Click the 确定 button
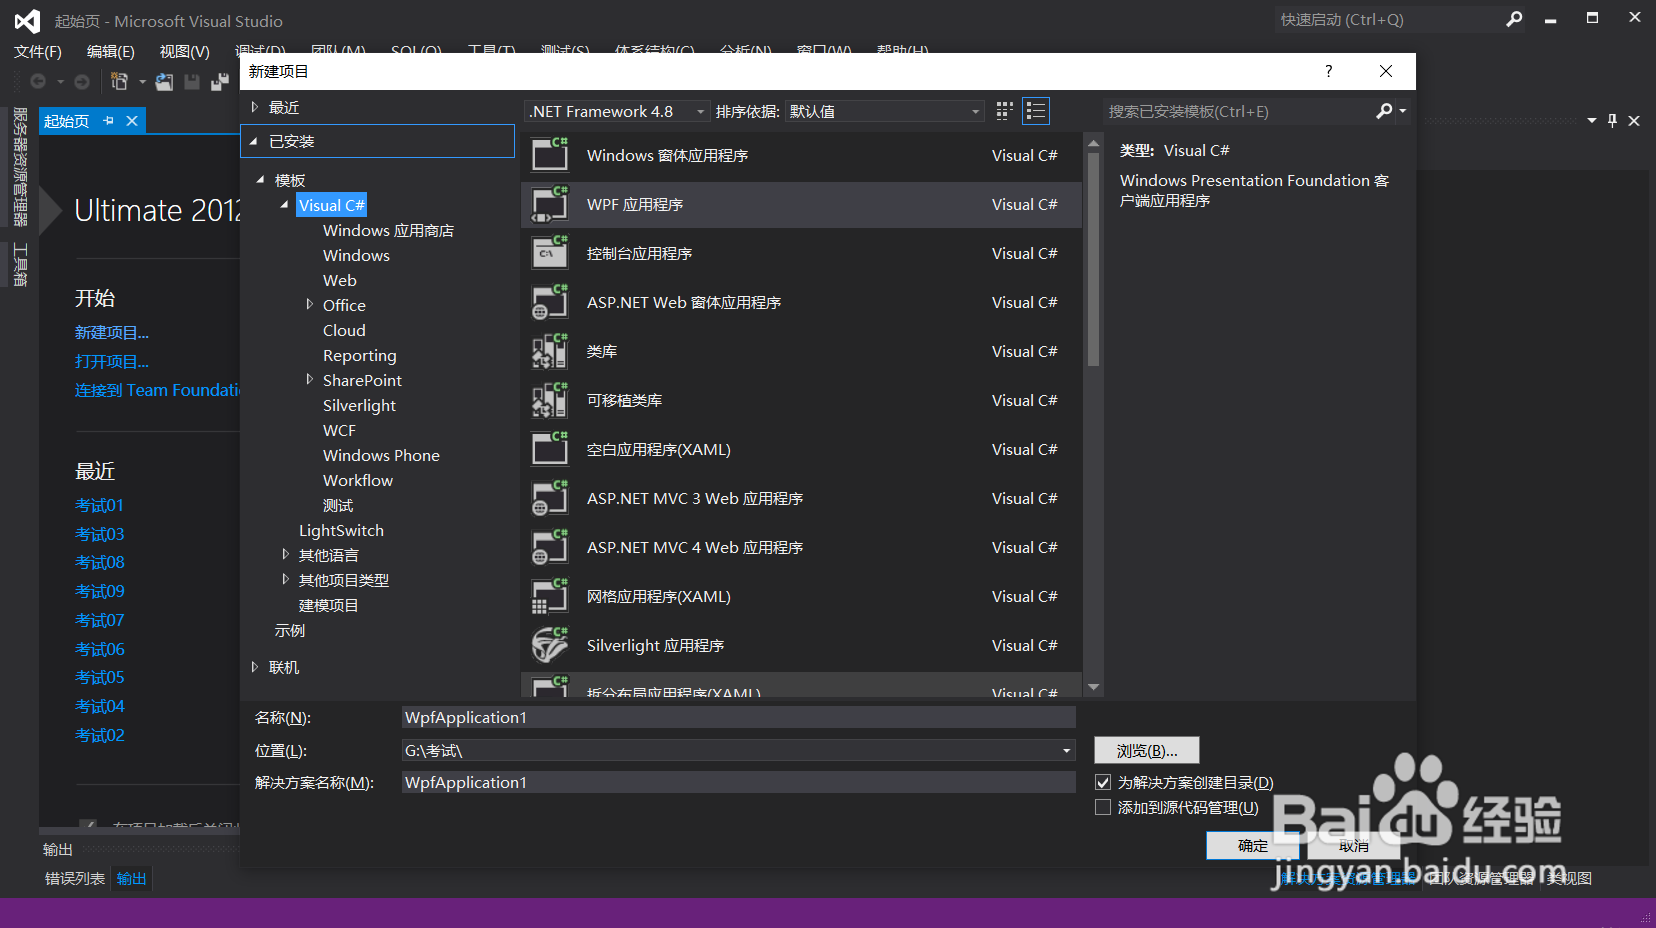The width and height of the screenshot is (1656, 928). [1253, 845]
